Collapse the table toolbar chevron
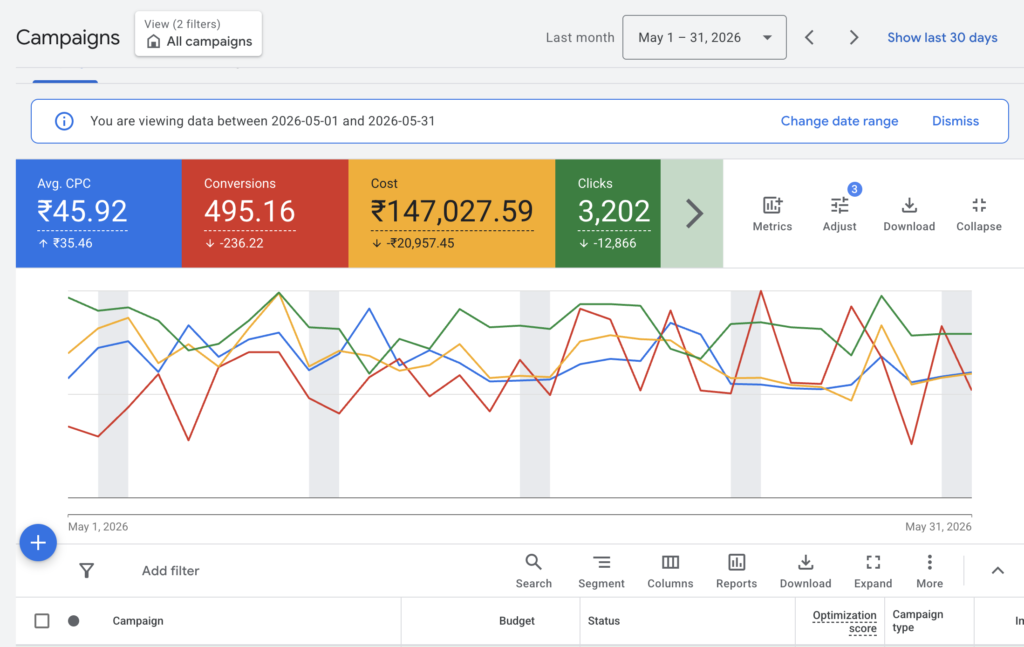The image size is (1024, 647). (997, 571)
